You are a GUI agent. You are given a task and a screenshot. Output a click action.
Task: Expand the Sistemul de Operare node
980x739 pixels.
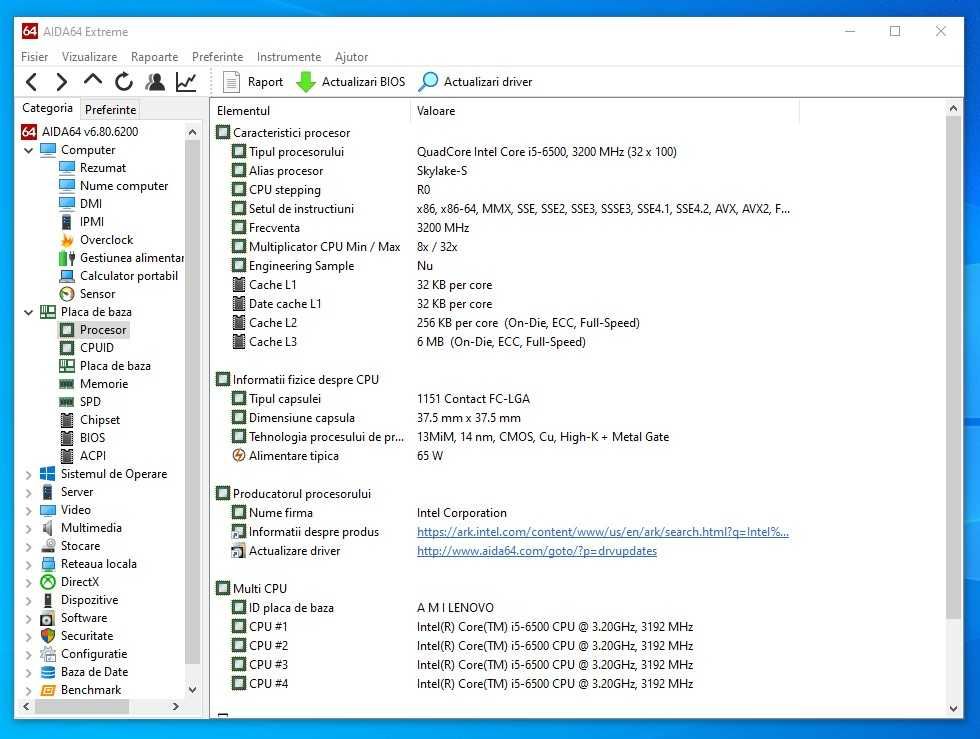pos(28,475)
